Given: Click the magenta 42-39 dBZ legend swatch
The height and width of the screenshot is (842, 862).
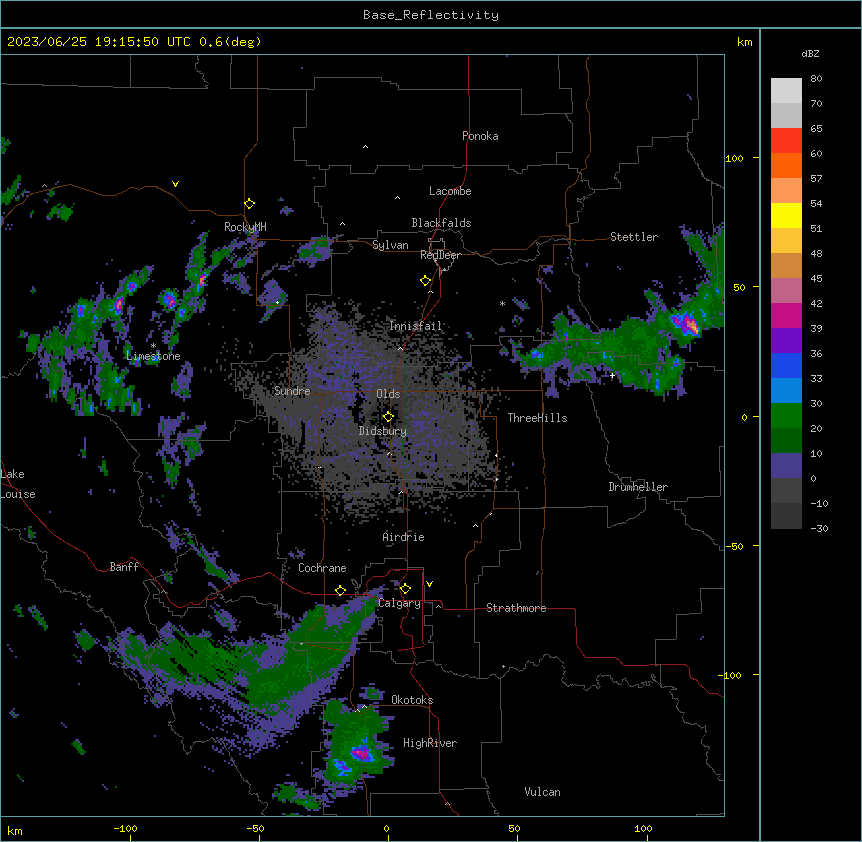Looking at the screenshot, I should coord(786,315).
